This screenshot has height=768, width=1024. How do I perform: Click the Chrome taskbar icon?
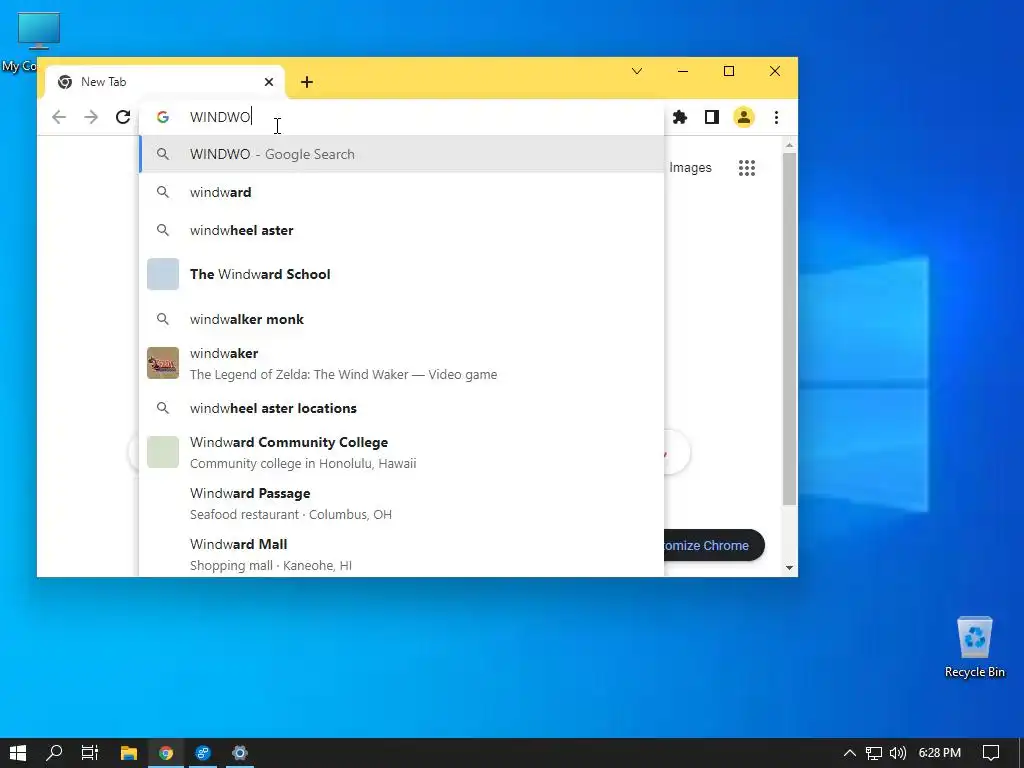pyautogui.click(x=166, y=753)
